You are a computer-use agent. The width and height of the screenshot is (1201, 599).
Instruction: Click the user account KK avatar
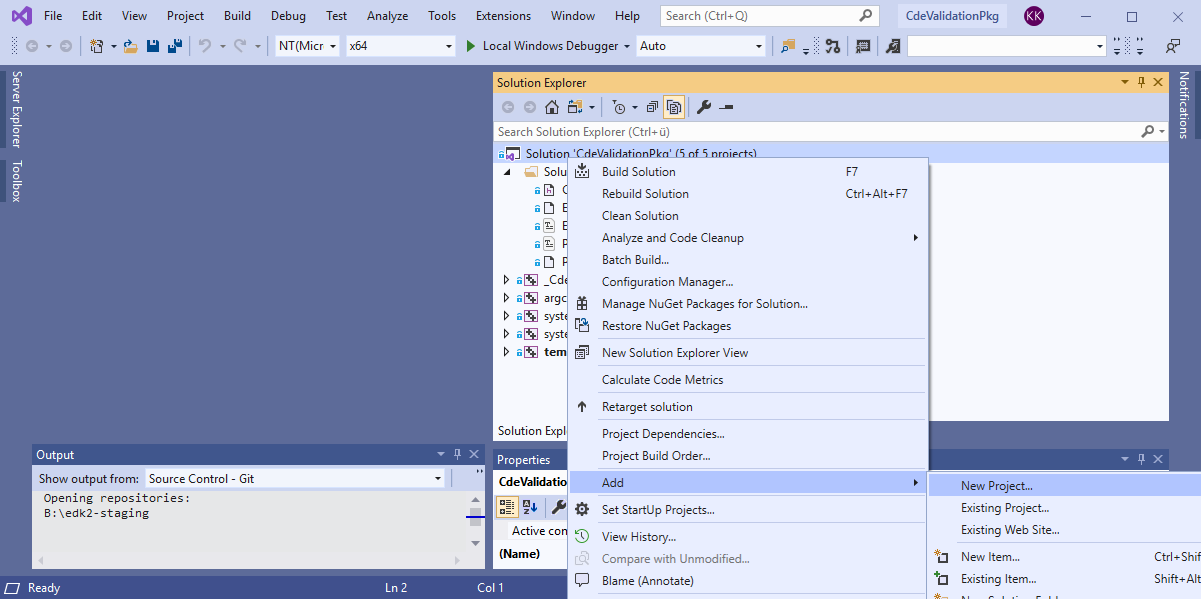coord(1034,15)
